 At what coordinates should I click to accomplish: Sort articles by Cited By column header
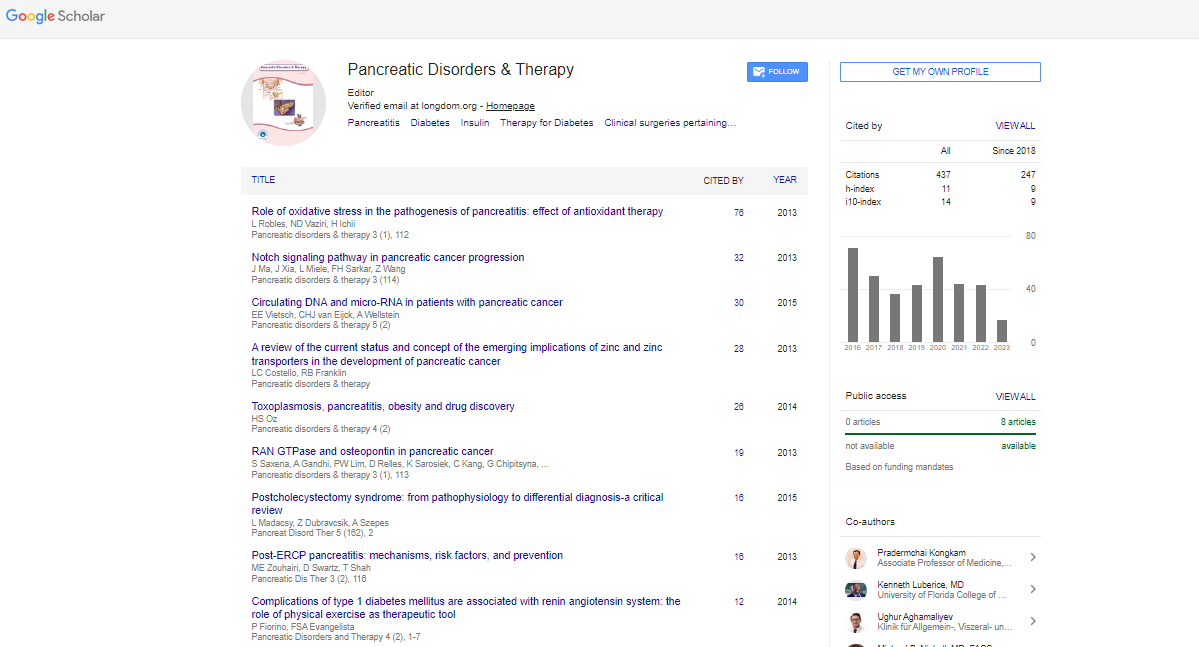pos(723,181)
